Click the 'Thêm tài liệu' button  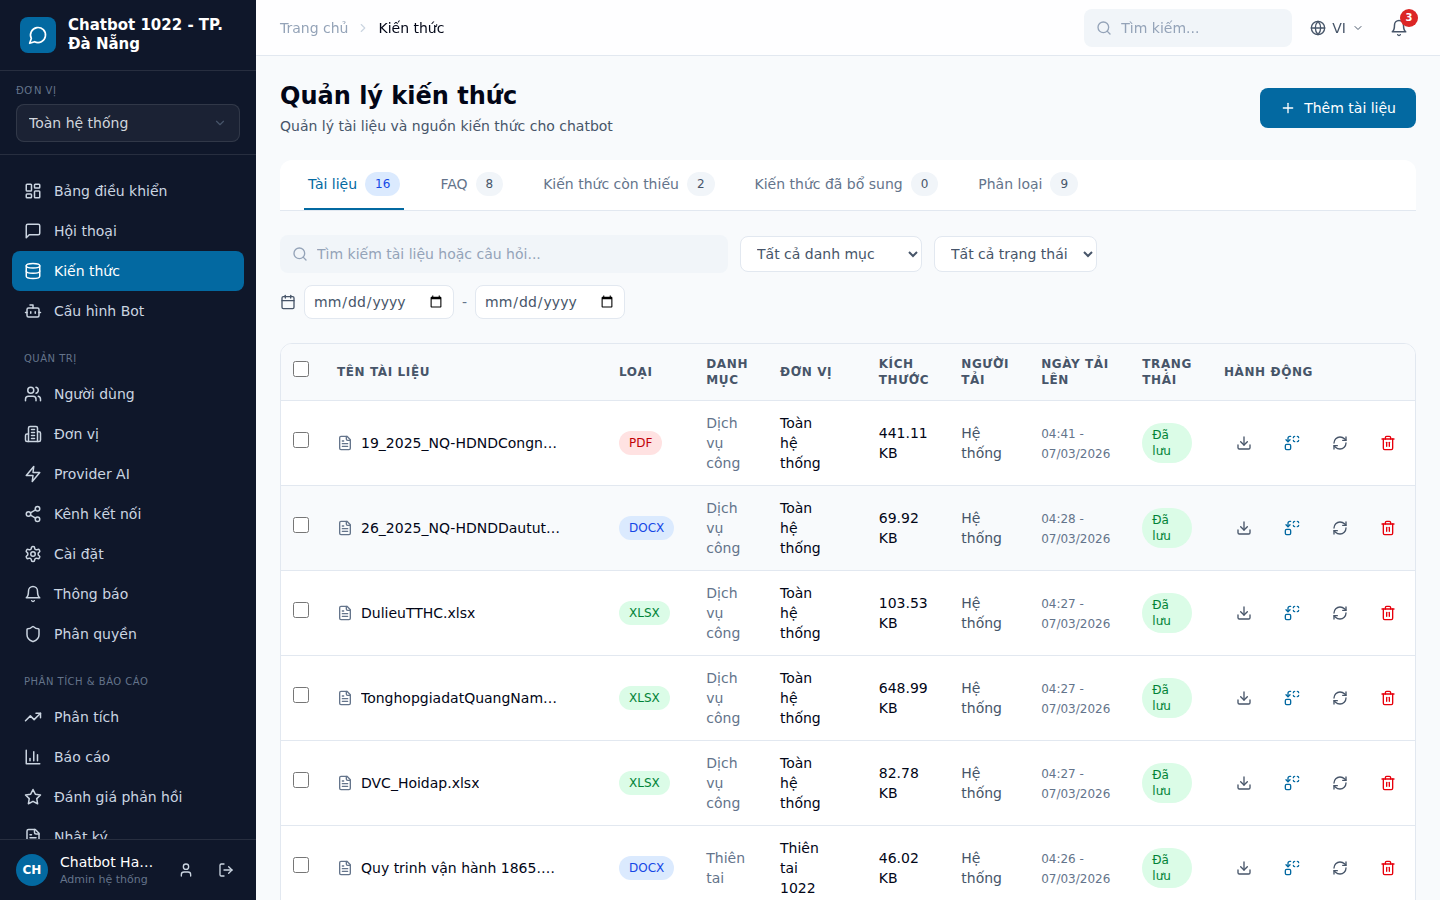tap(1337, 108)
